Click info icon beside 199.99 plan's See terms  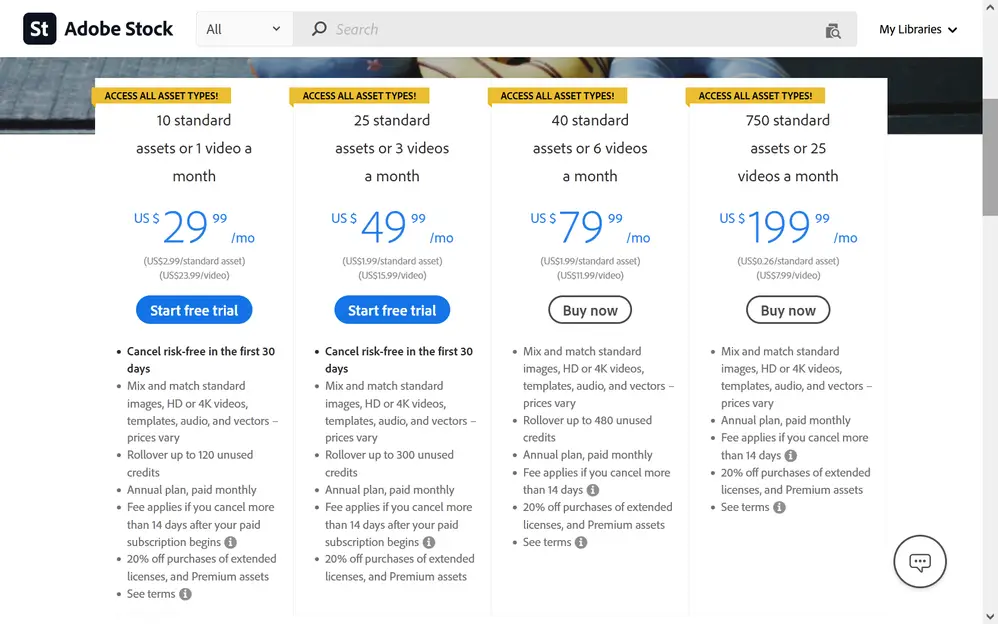tap(779, 507)
